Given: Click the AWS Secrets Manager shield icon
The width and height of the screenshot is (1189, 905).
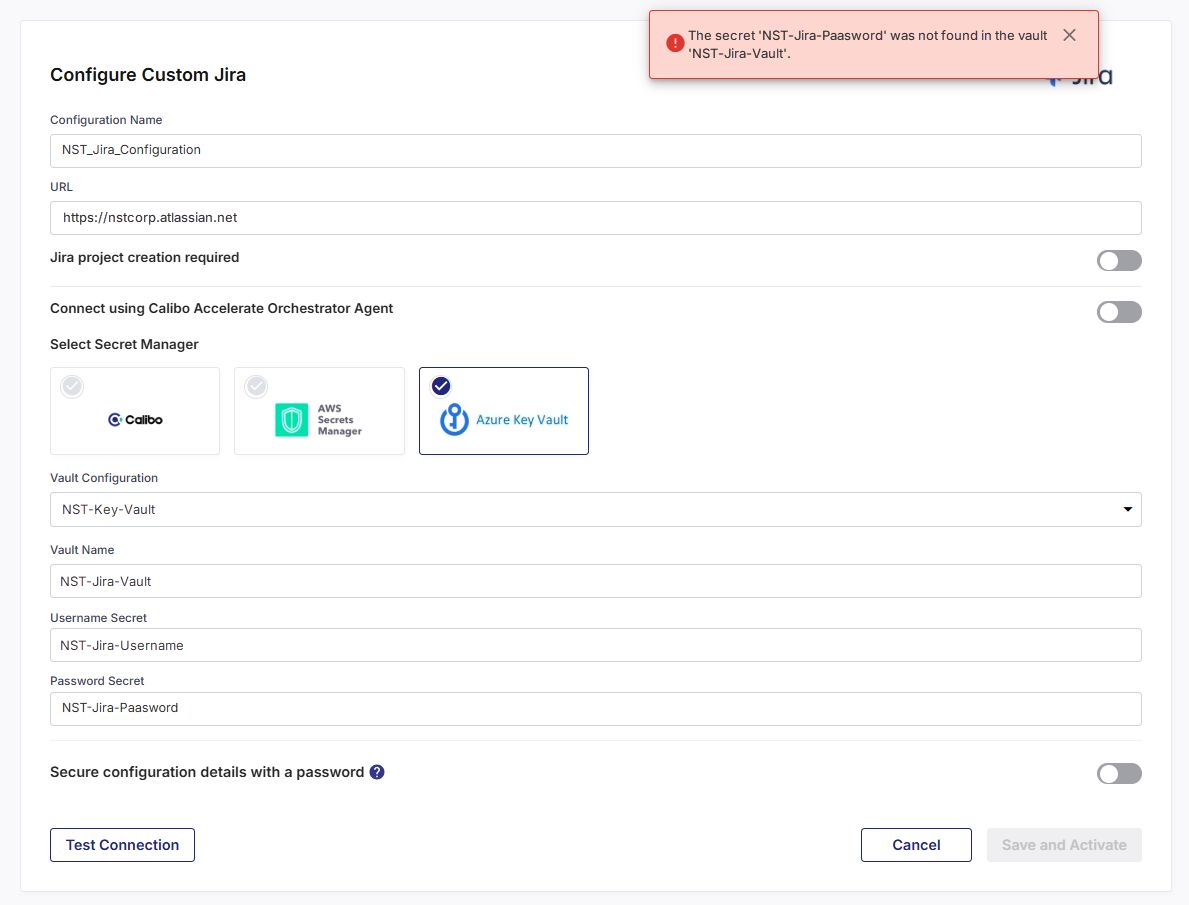Looking at the screenshot, I should [291, 420].
